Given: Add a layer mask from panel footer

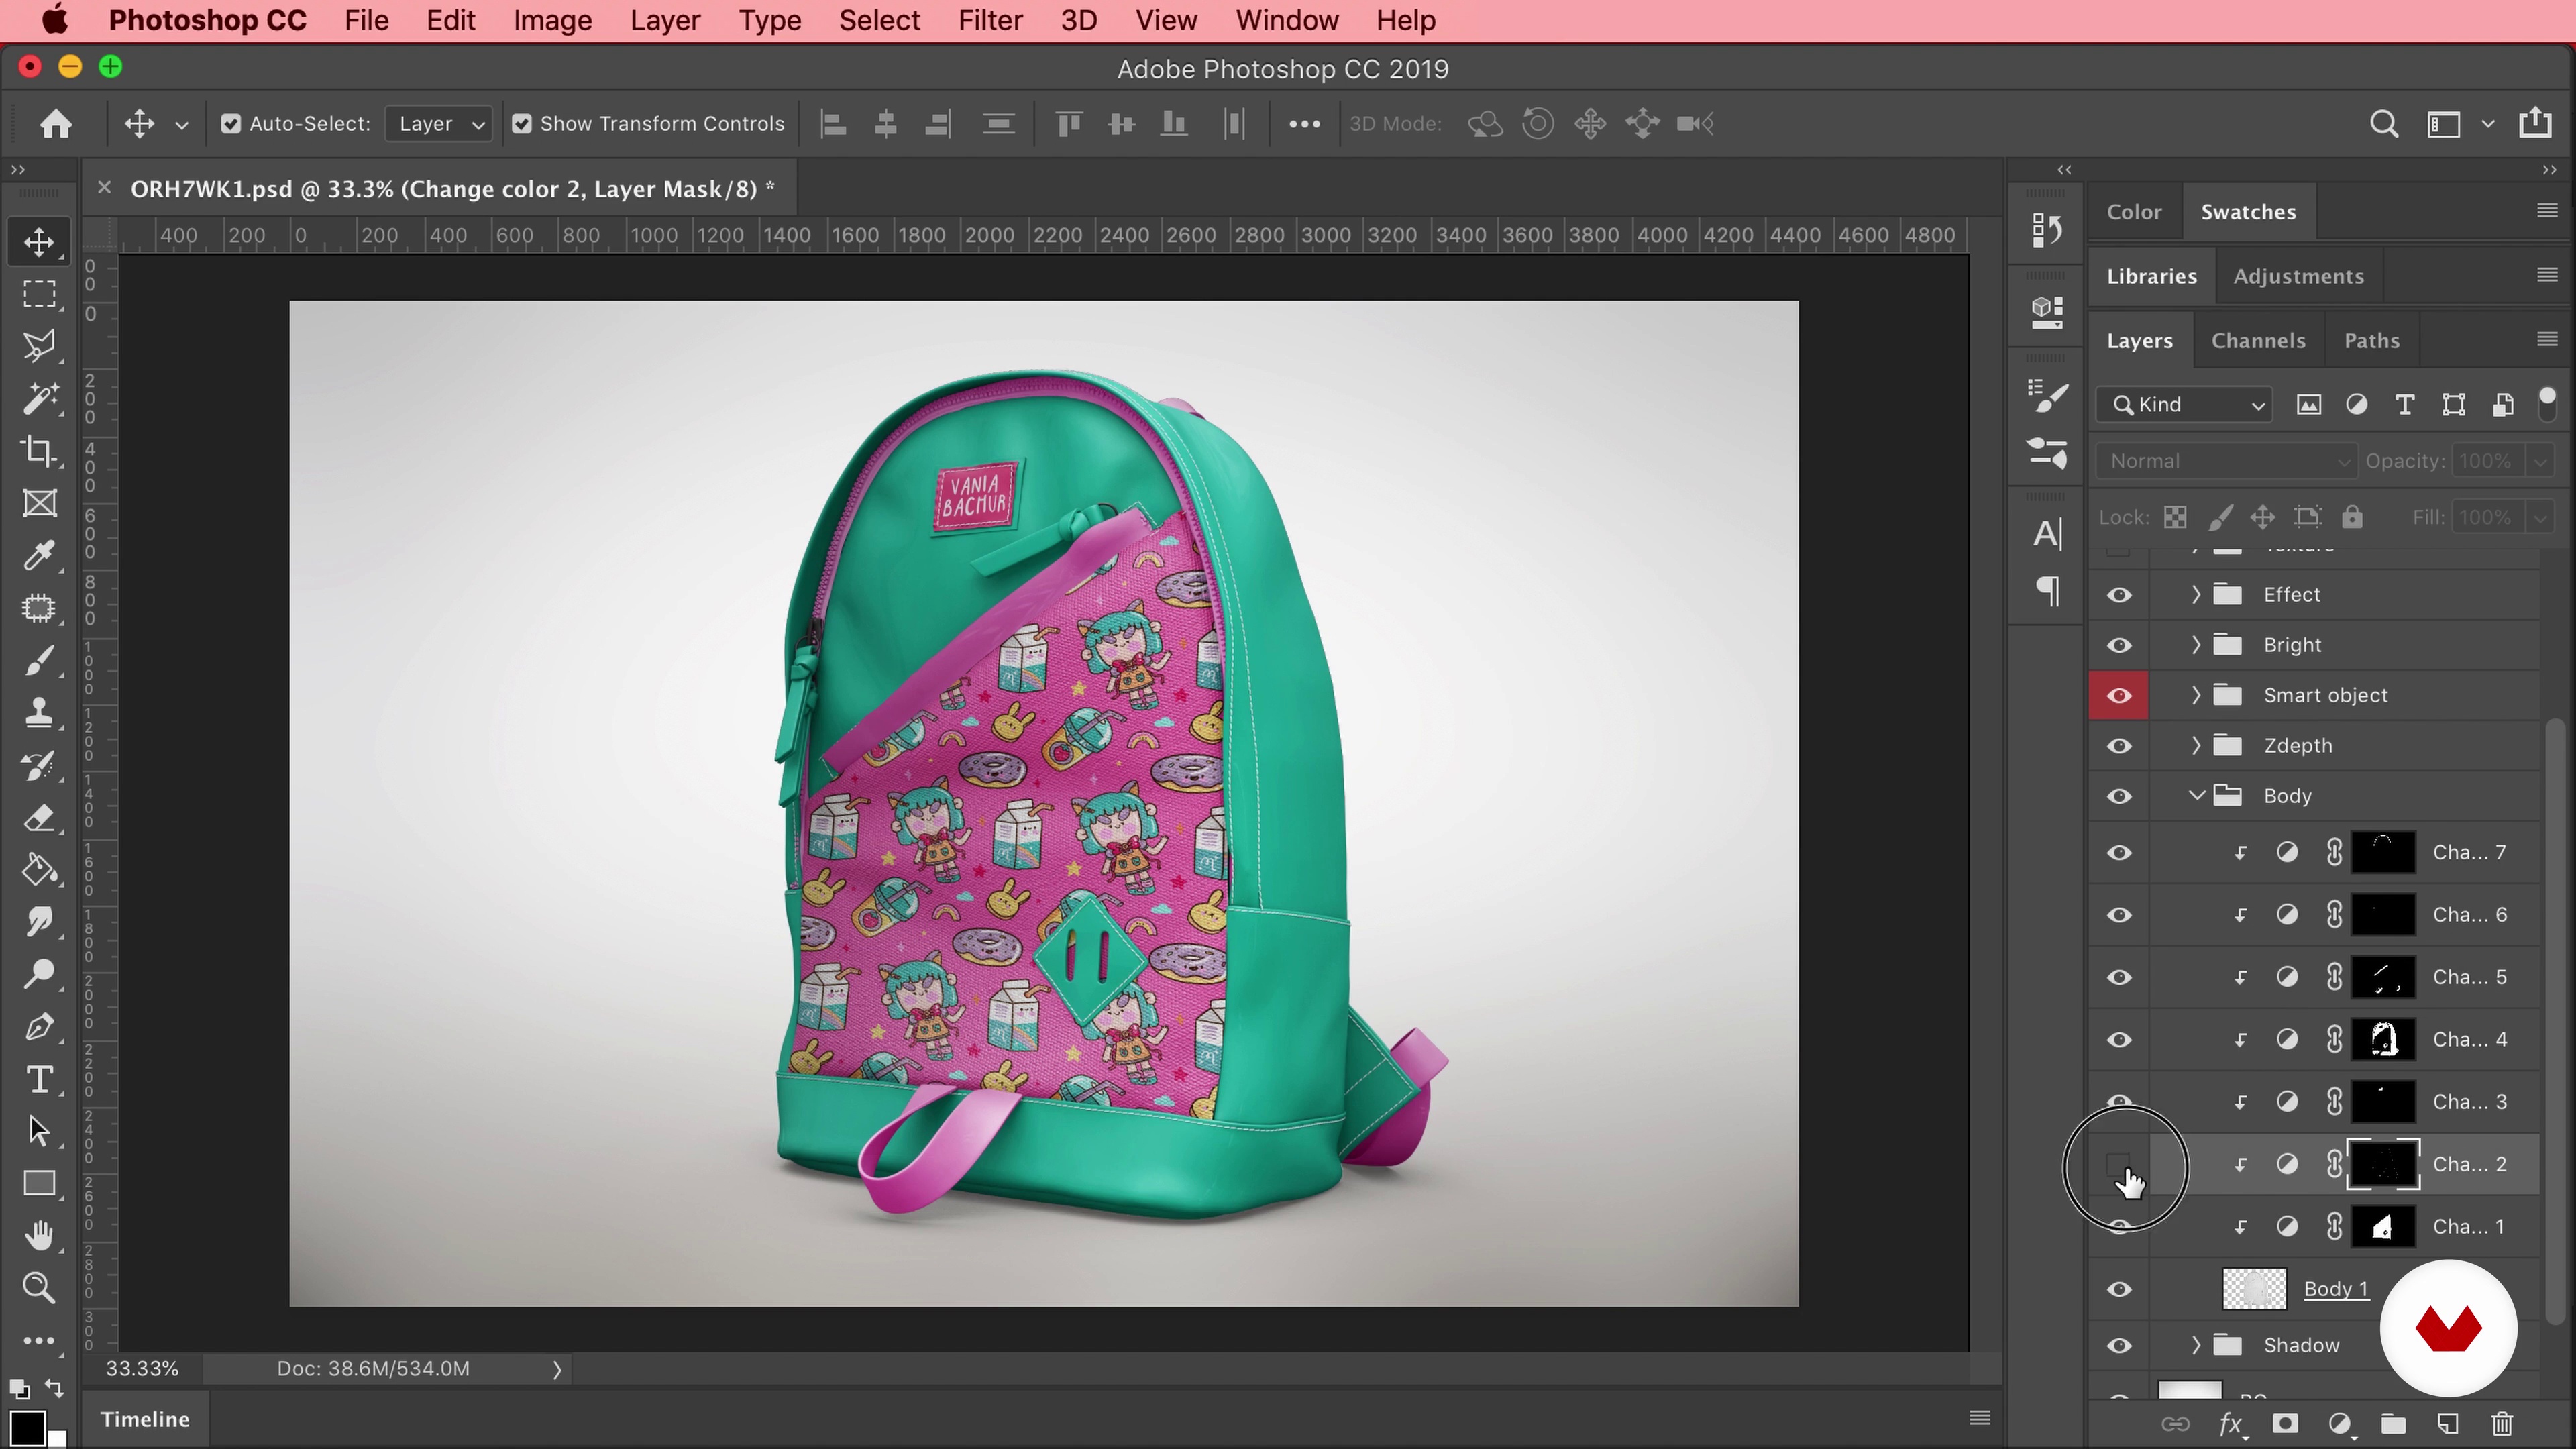Looking at the screenshot, I should pyautogui.click(x=2284, y=1424).
